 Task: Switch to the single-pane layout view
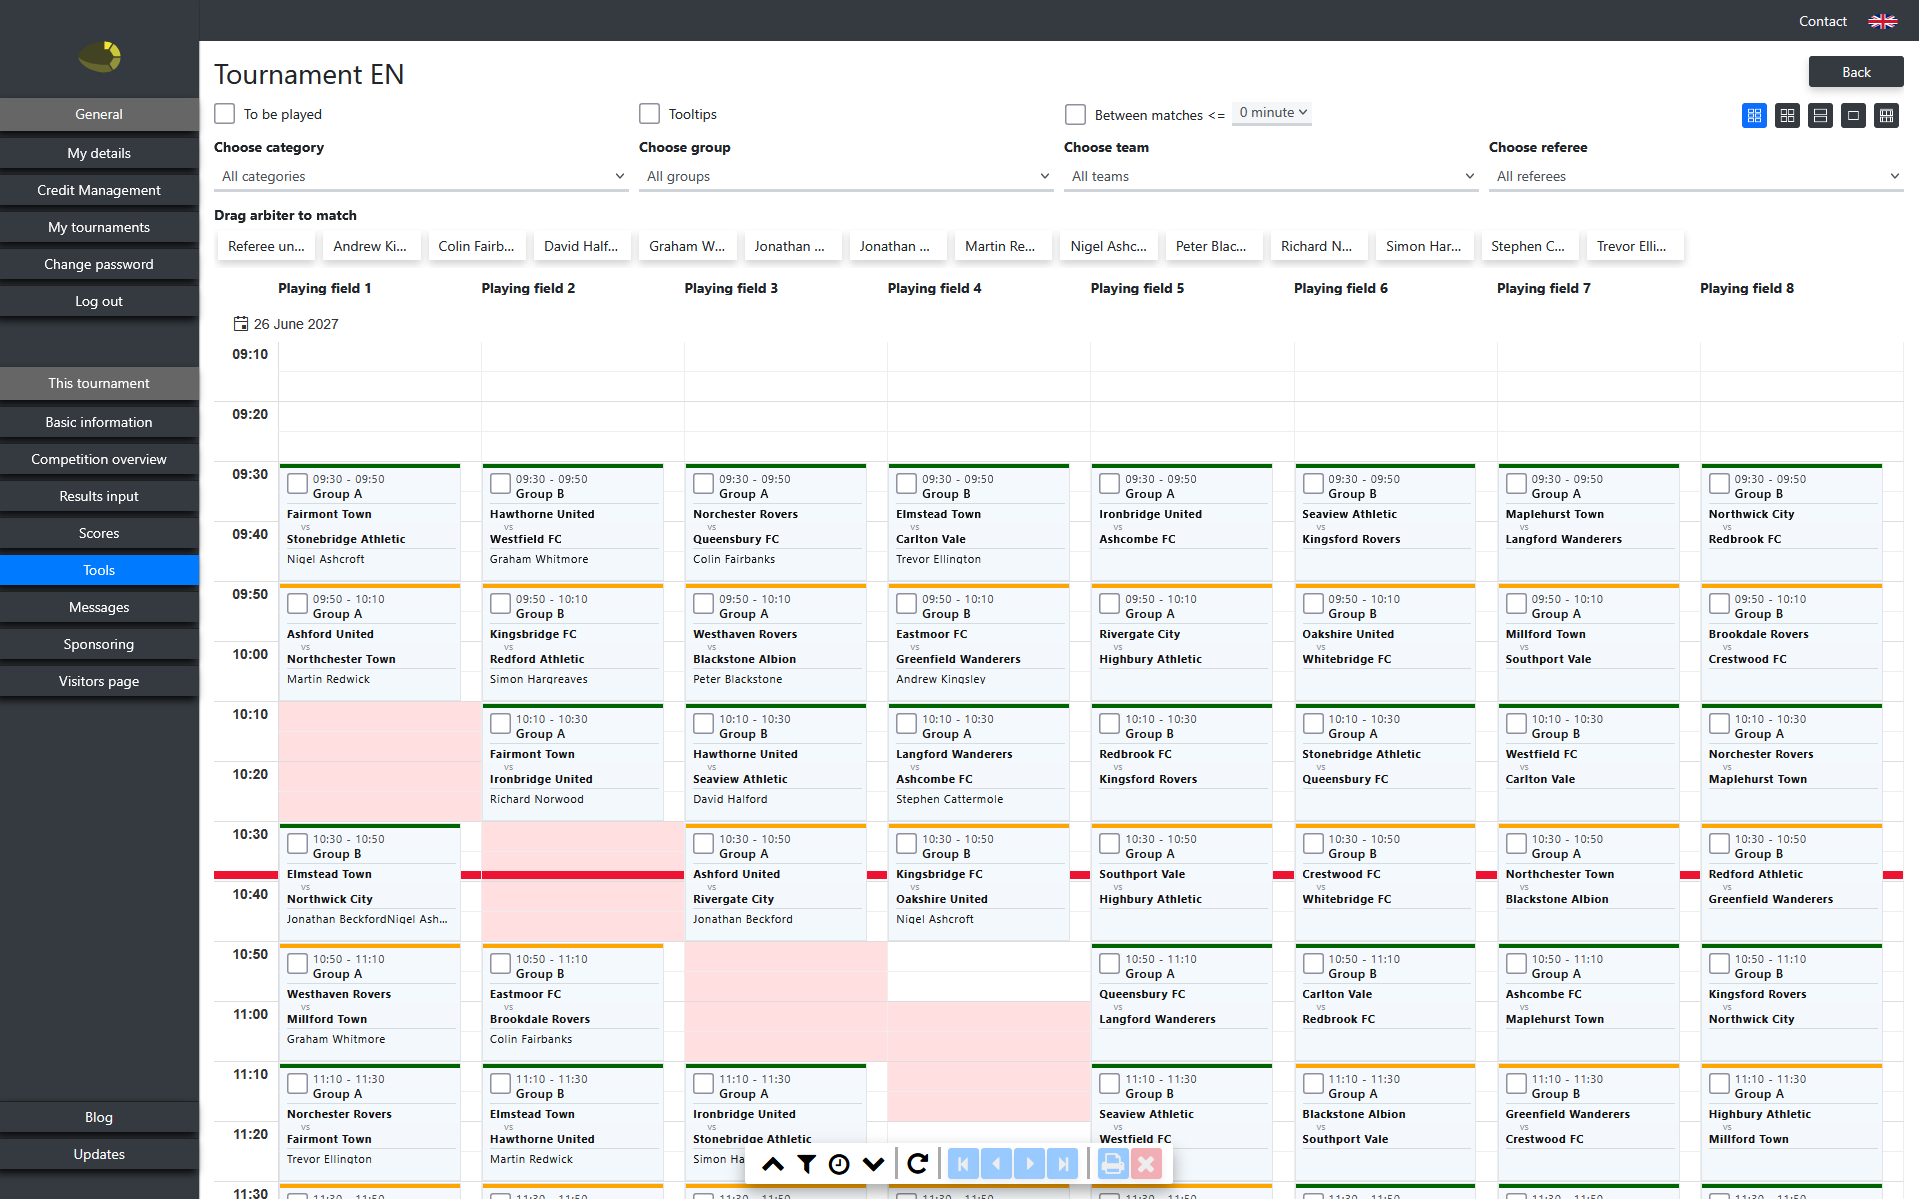1853,116
